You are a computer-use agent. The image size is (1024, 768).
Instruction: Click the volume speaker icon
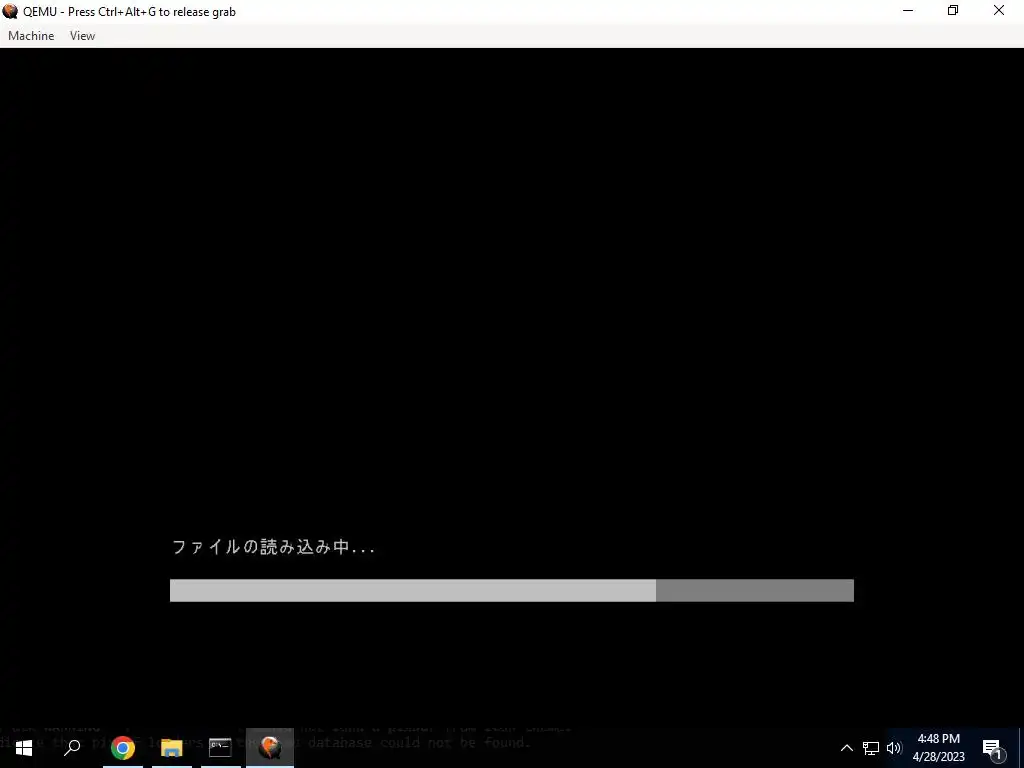[x=894, y=748]
